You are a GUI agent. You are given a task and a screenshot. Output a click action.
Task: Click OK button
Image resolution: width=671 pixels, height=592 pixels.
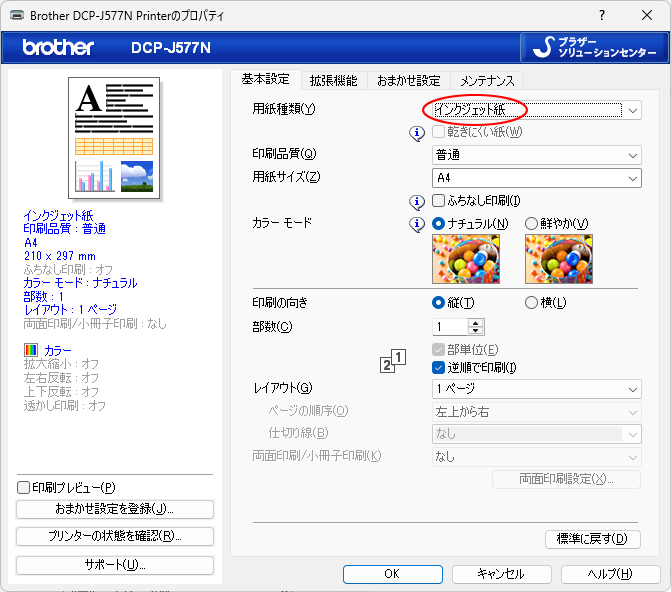(x=392, y=574)
